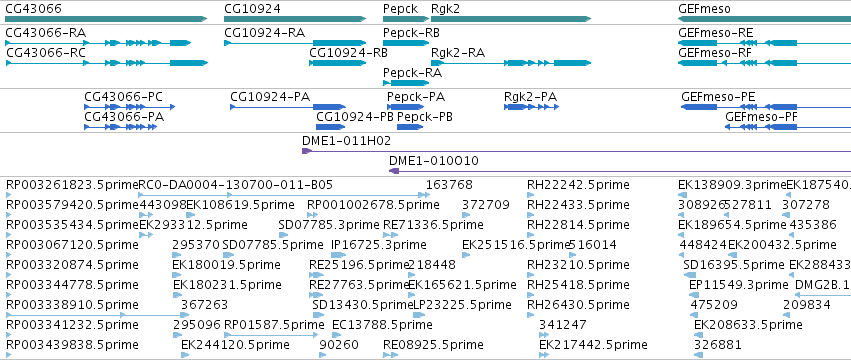Select the CG10924 gene glyph
The height and width of the screenshot is (360, 851).
point(295,20)
